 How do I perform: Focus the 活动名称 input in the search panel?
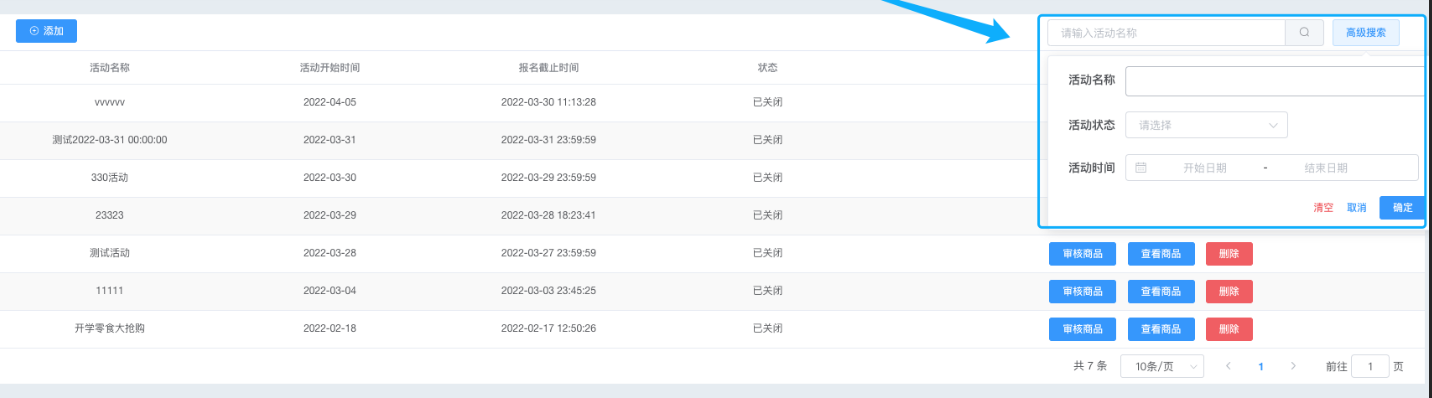click(1275, 80)
